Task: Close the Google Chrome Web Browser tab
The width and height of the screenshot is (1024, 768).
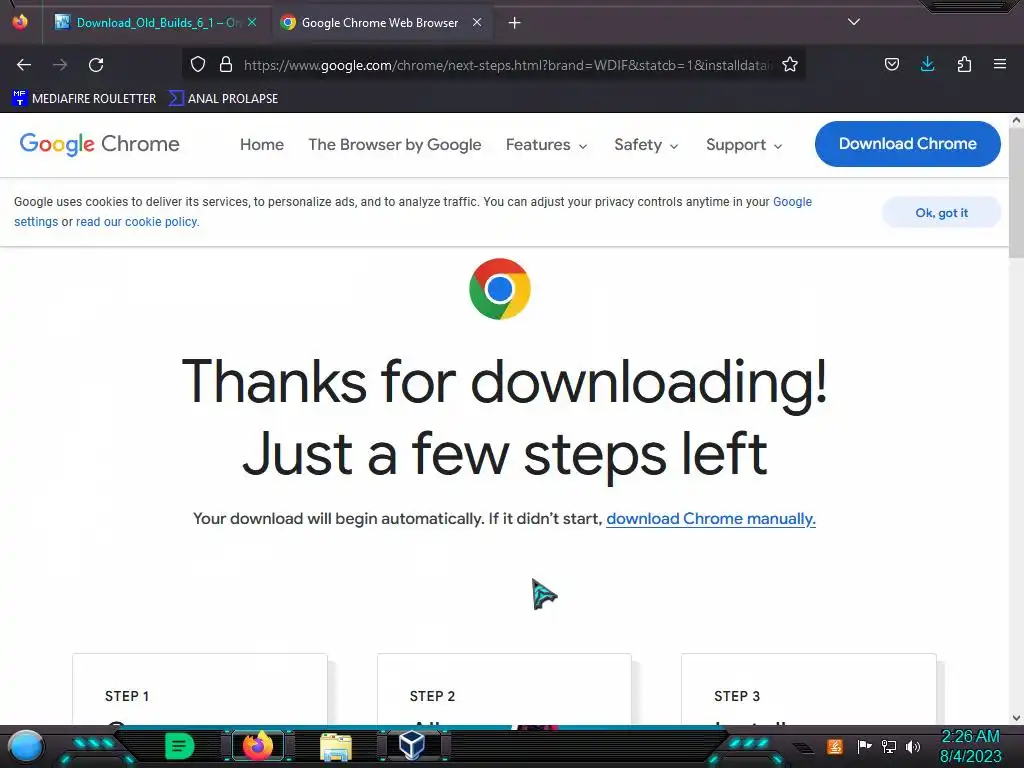Action: [x=477, y=22]
